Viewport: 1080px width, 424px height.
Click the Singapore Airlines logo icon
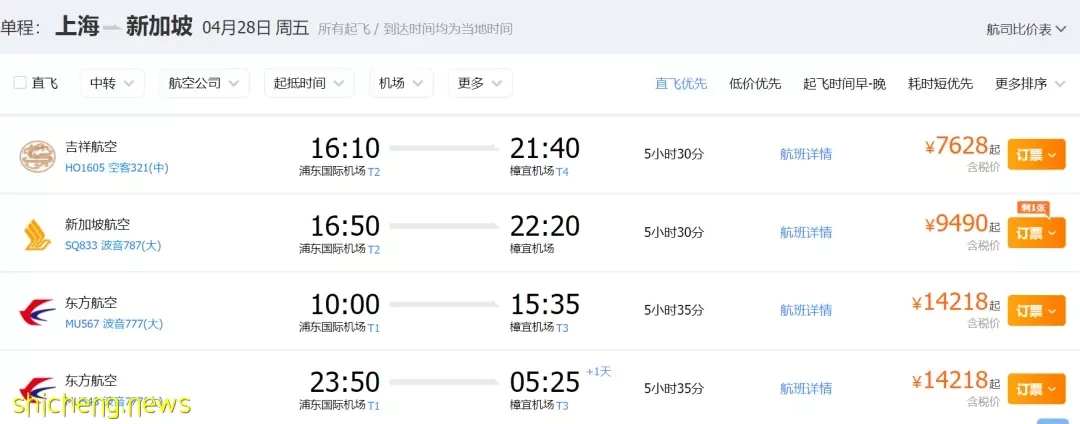pos(38,234)
